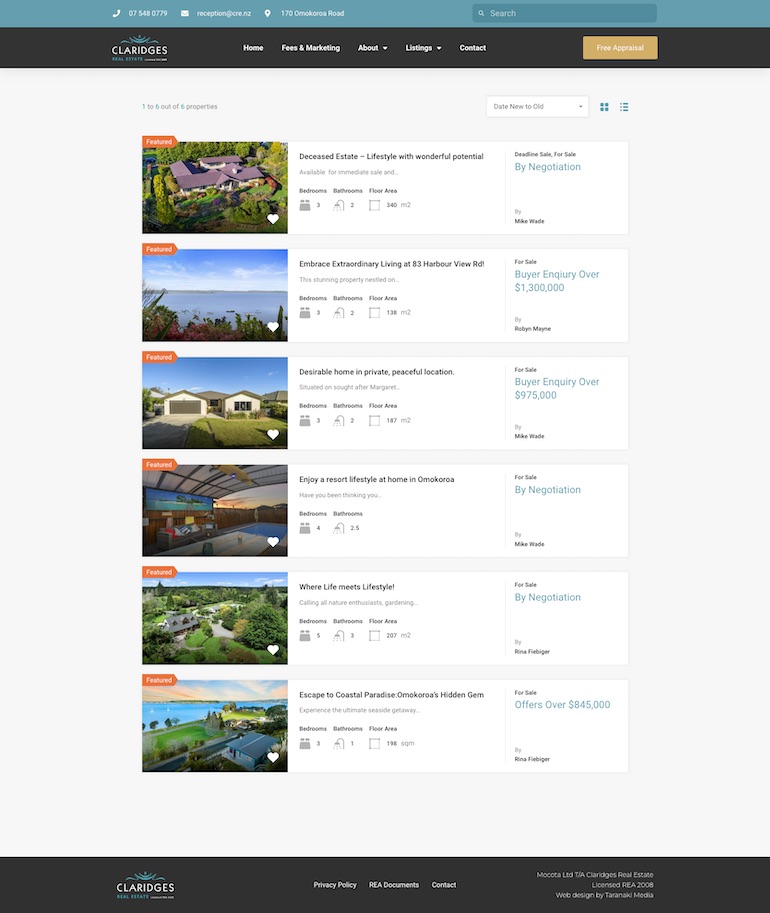Open Where Life meets Lifestyle! title
770x913 pixels.
(347, 588)
